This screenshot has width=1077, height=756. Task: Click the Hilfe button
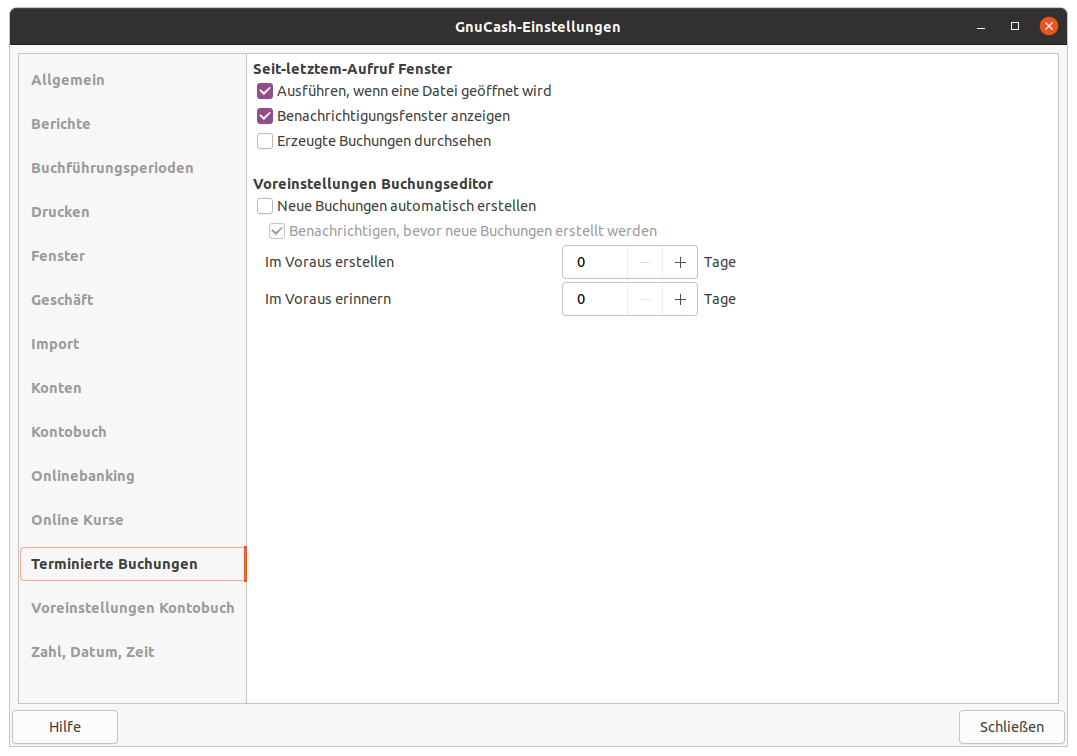65,727
